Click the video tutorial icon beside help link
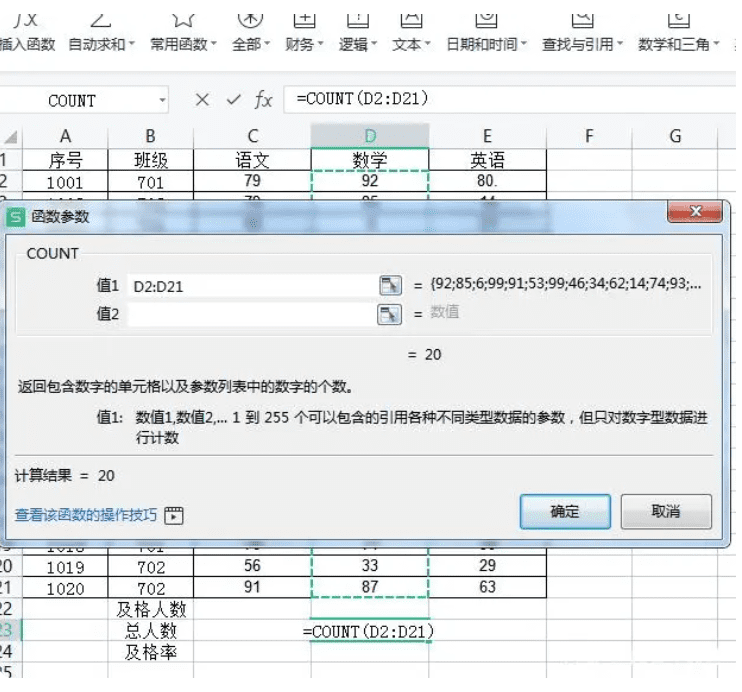742x692 pixels. pyautogui.click(x=174, y=515)
